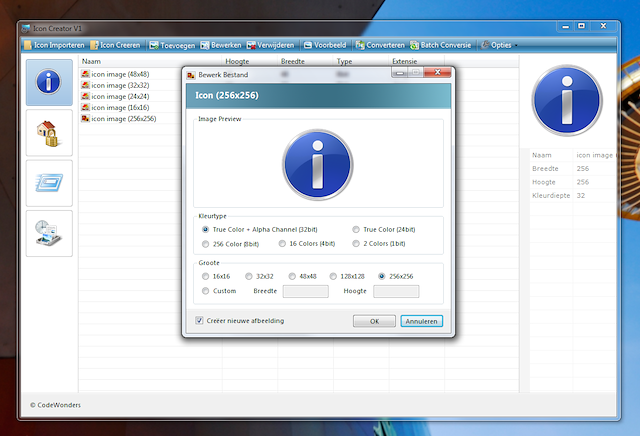Select the house with padlock icon thumbnail
640x436 pixels.
coord(49,133)
